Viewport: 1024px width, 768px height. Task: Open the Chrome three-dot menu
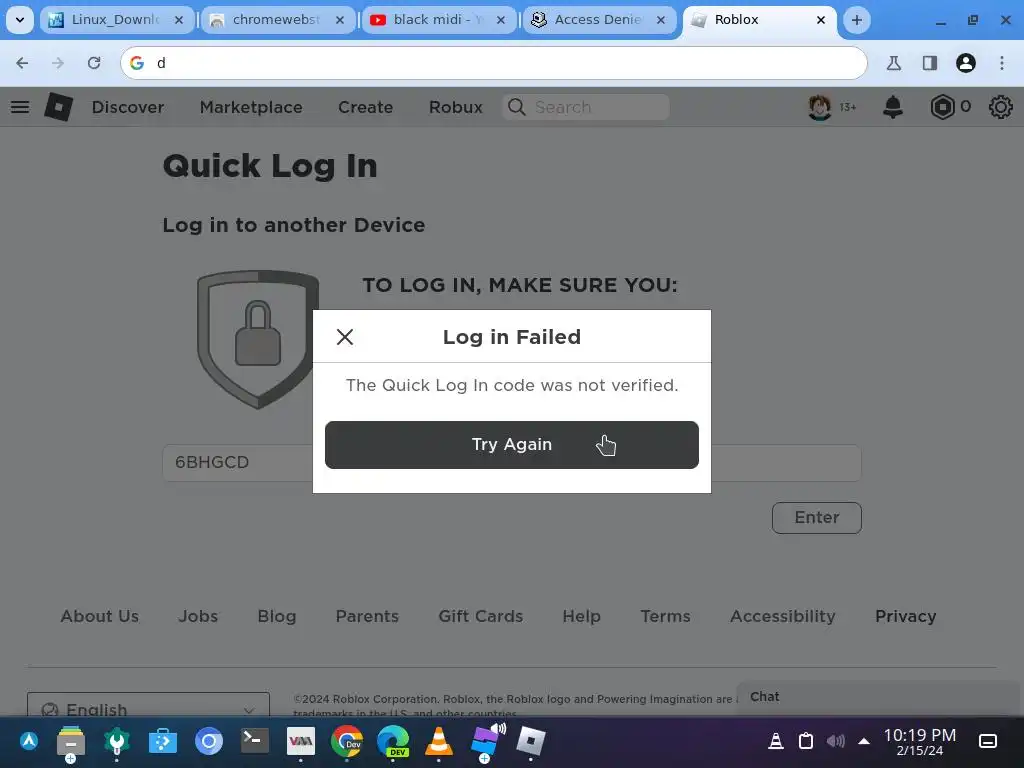(x=1002, y=63)
